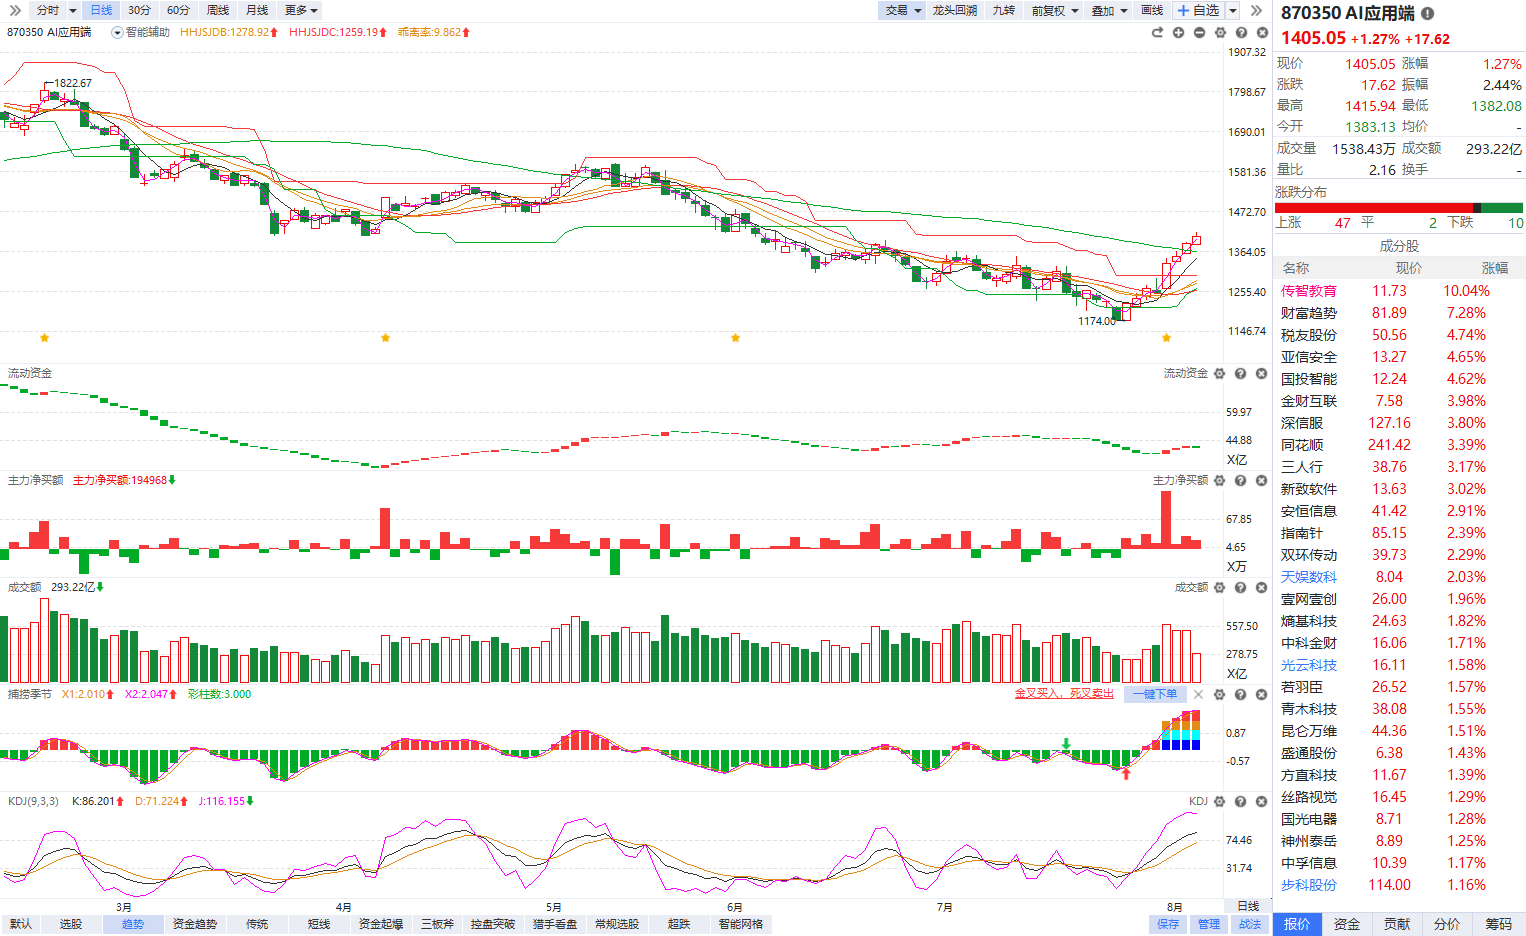Open the 前复权 adjustment dropdown
Viewport: 1526px width, 936px height.
click(x=1055, y=10)
